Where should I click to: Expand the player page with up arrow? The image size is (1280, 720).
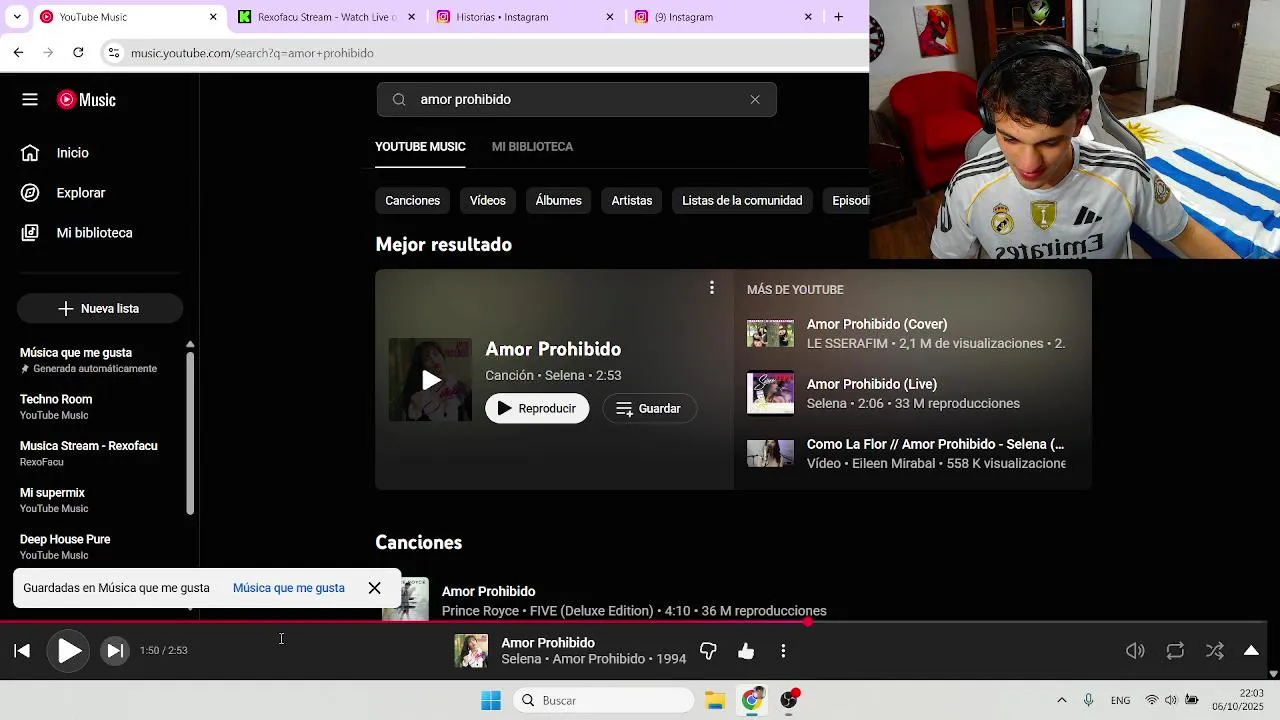(1251, 651)
